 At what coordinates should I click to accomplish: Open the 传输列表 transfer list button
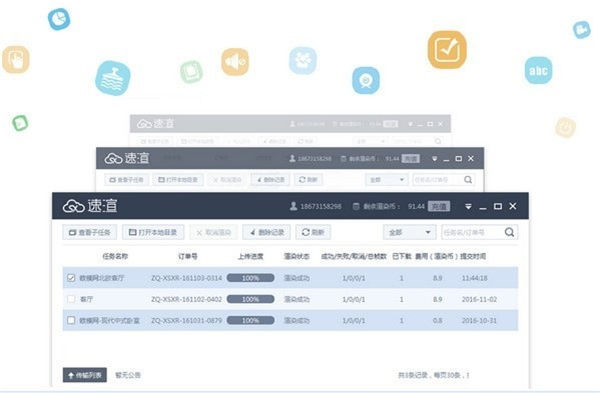coord(85,375)
